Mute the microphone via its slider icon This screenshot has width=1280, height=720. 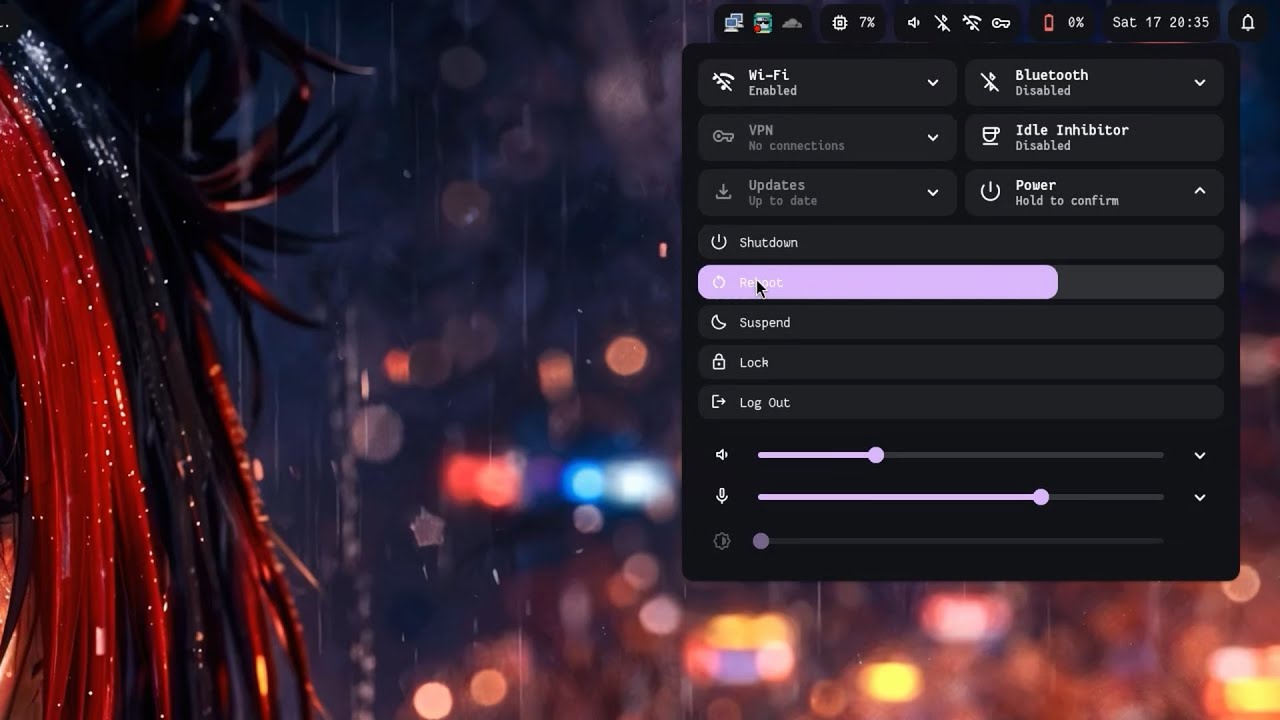point(722,497)
